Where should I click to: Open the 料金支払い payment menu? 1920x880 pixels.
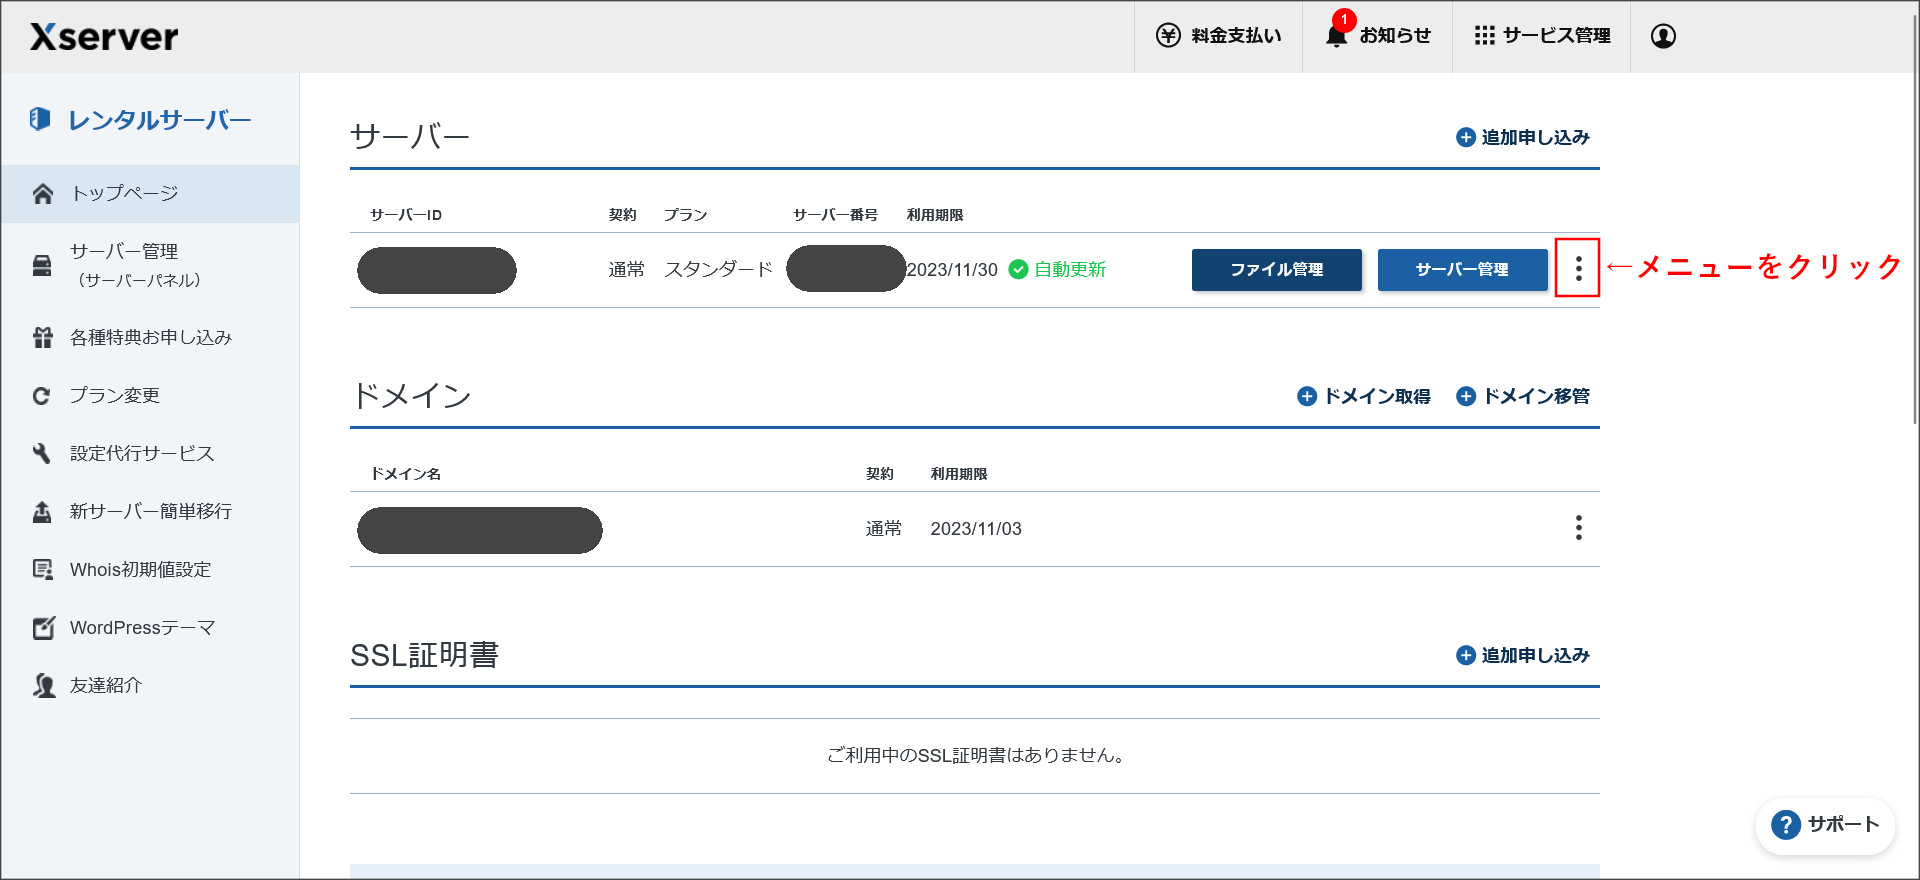pyautogui.click(x=1218, y=36)
